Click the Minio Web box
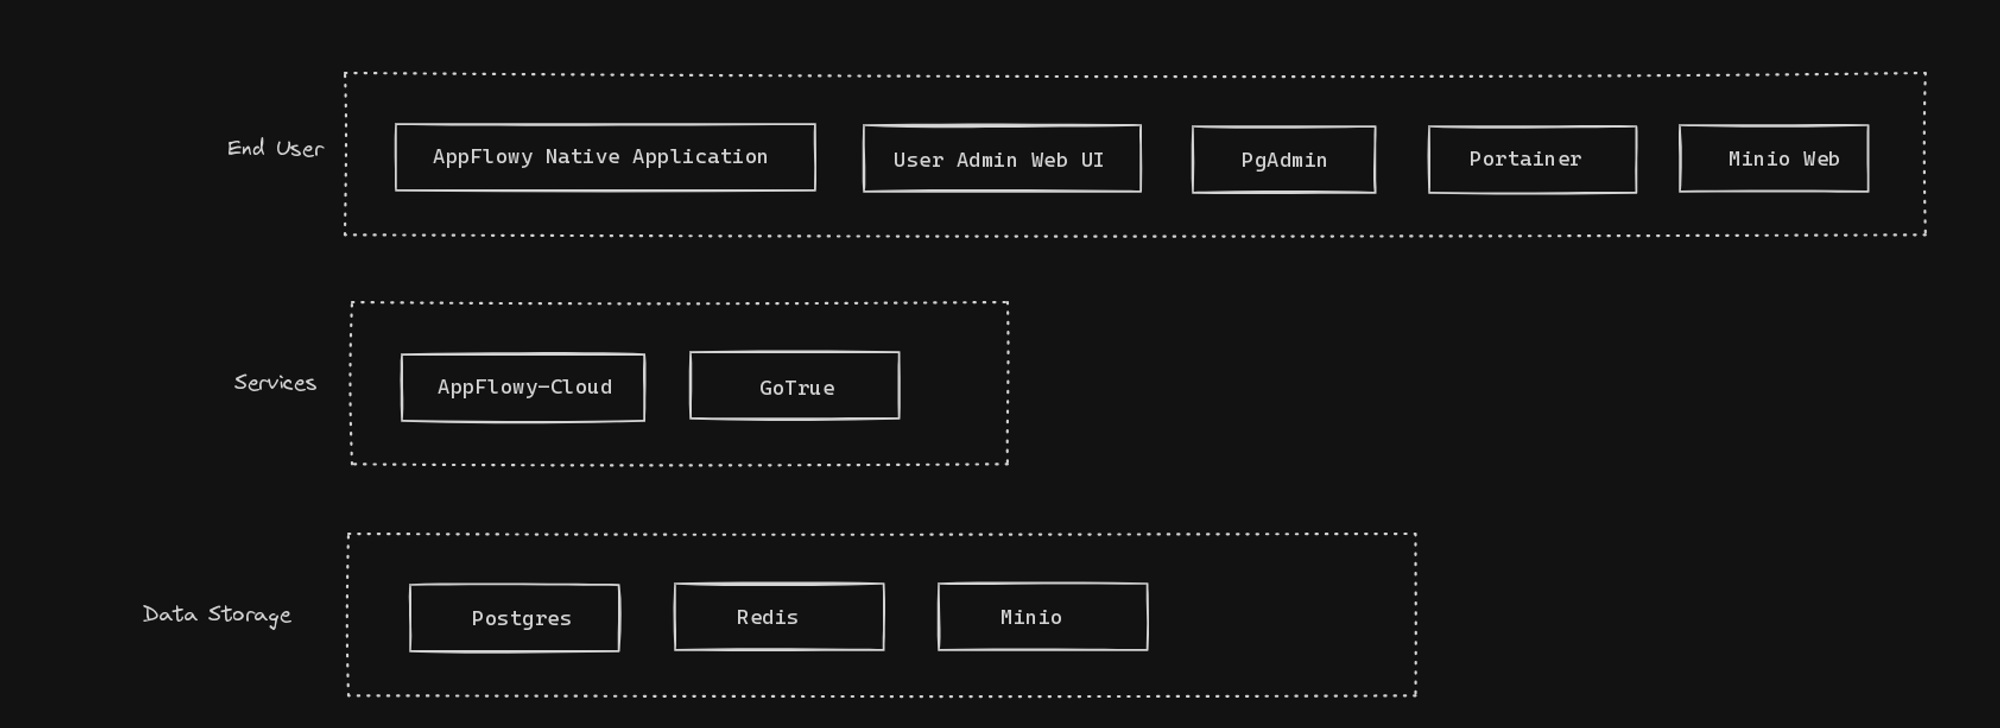This screenshot has width=2000, height=728. pyautogui.click(x=1773, y=159)
